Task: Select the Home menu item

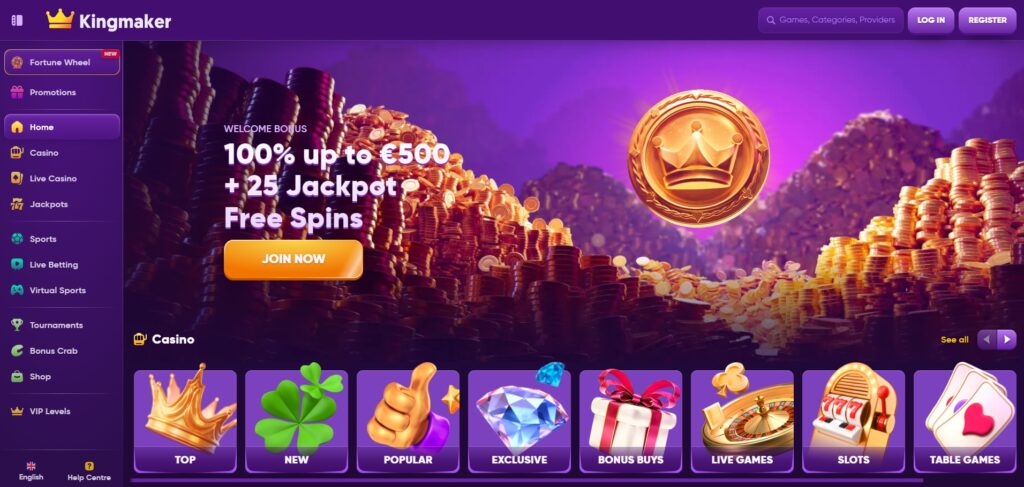Action: pyautogui.click(x=62, y=127)
